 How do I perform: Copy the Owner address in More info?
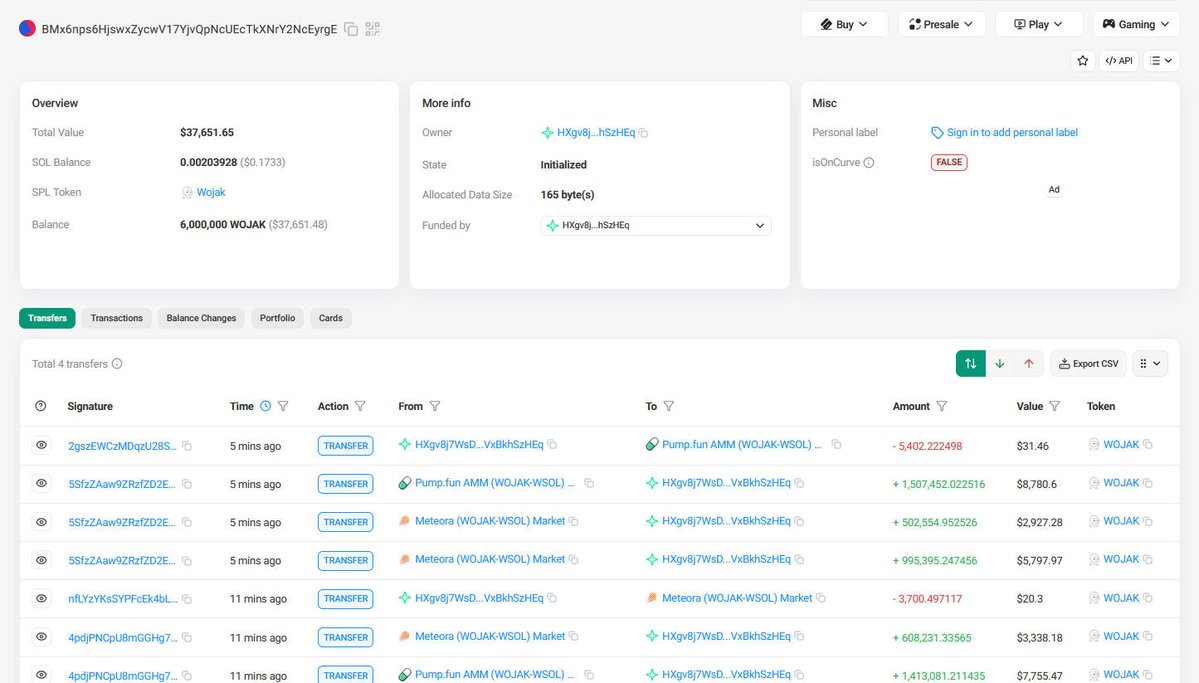point(644,133)
